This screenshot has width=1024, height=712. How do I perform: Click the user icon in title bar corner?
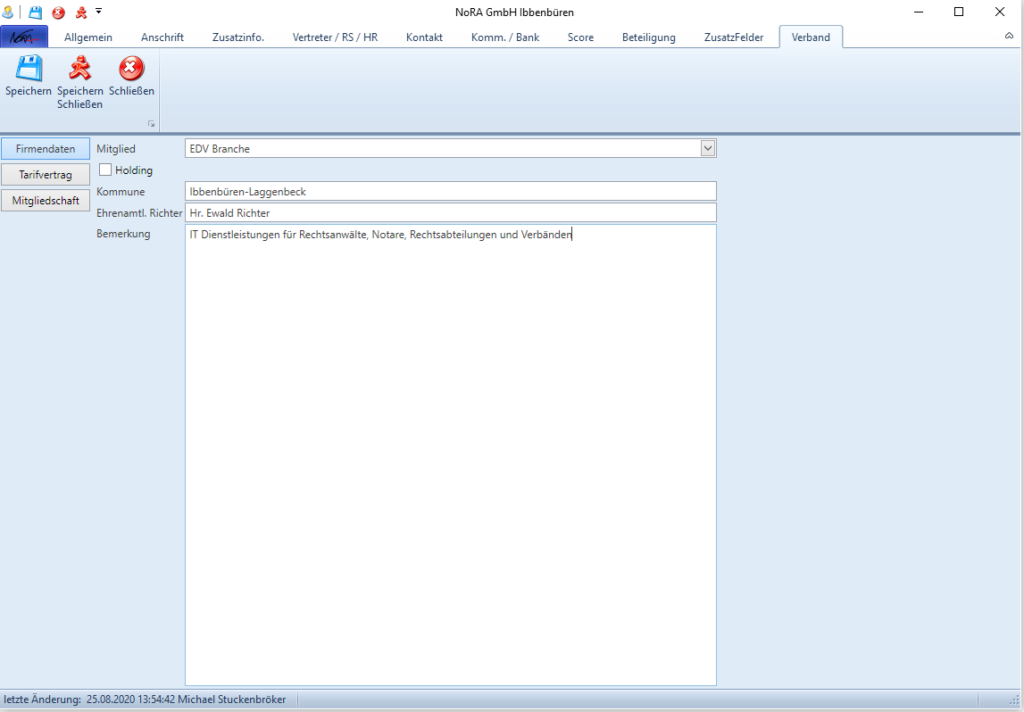(x=8, y=12)
